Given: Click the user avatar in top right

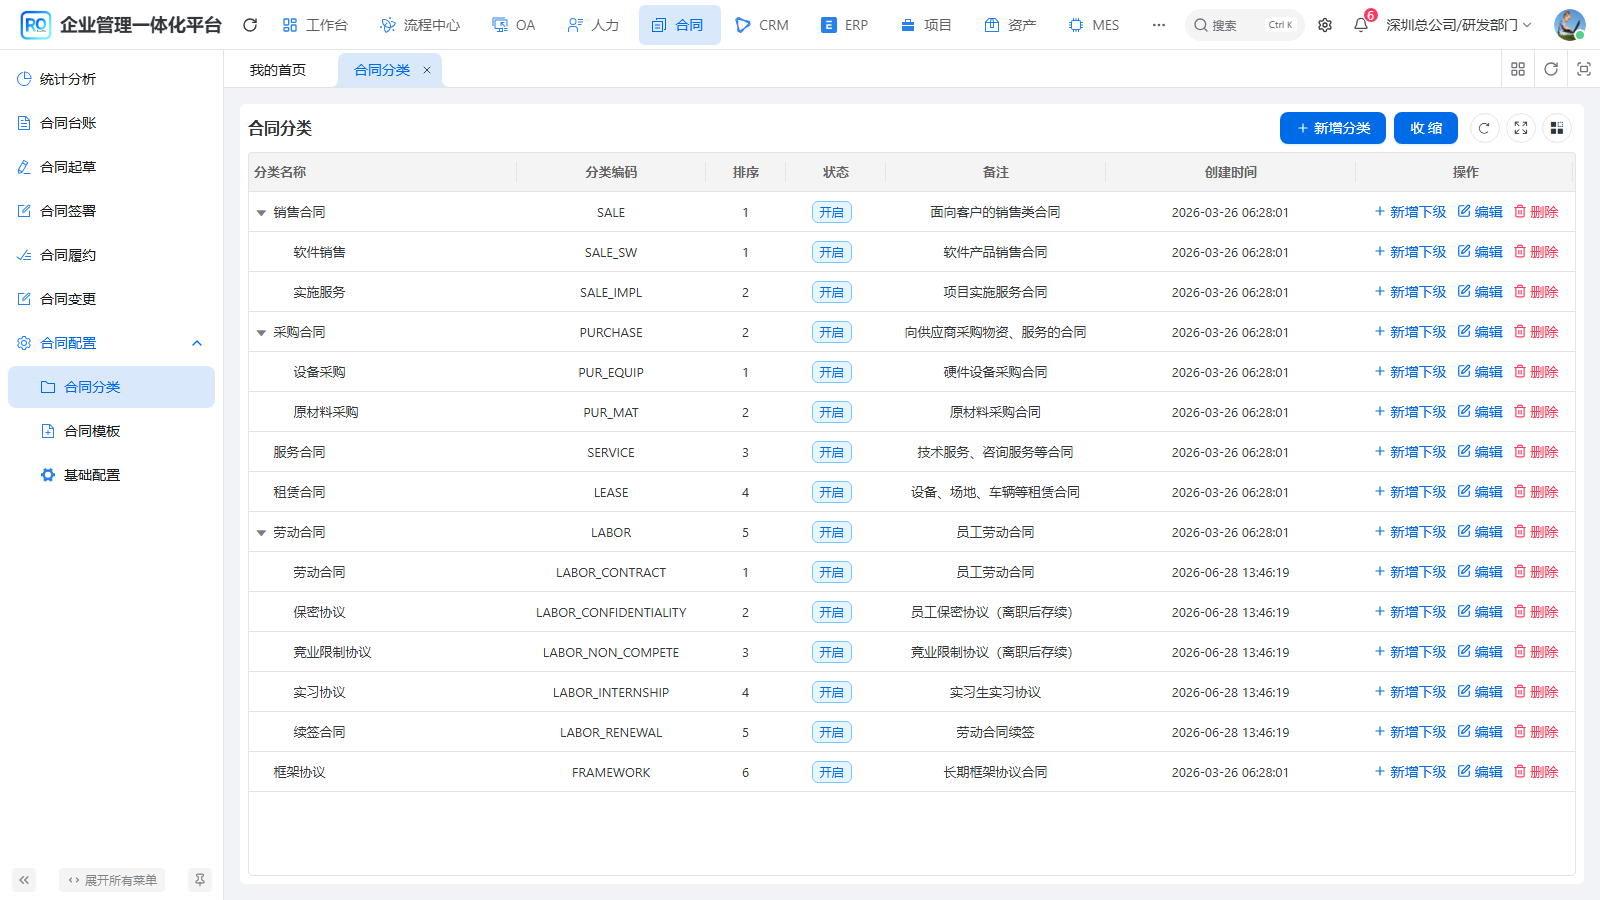Looking at the screenshot, I should click(1569, 25).
